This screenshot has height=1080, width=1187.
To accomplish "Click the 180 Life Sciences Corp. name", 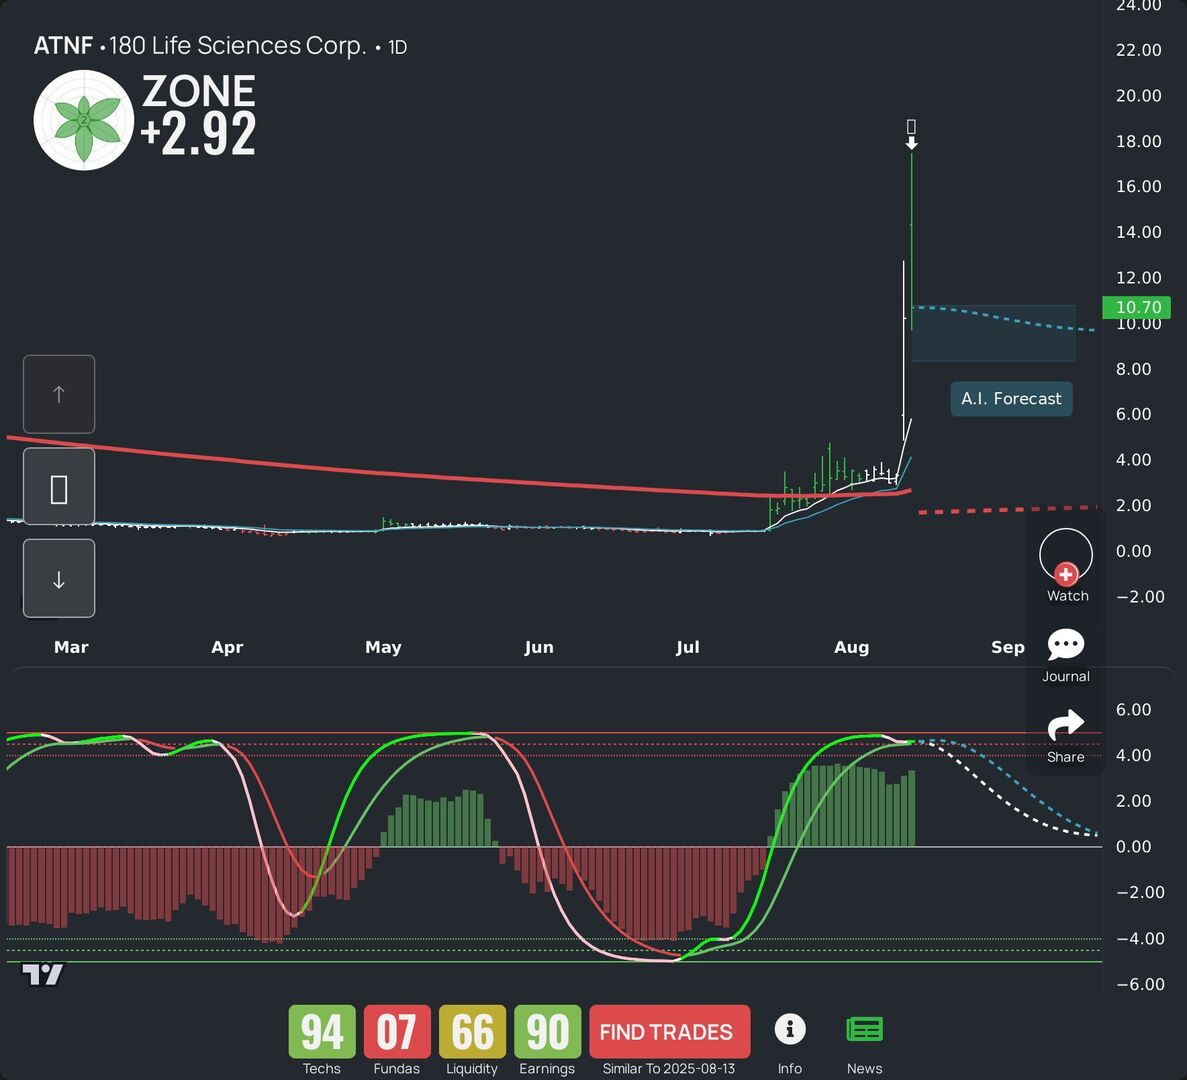I will click(x=238, y=46).
